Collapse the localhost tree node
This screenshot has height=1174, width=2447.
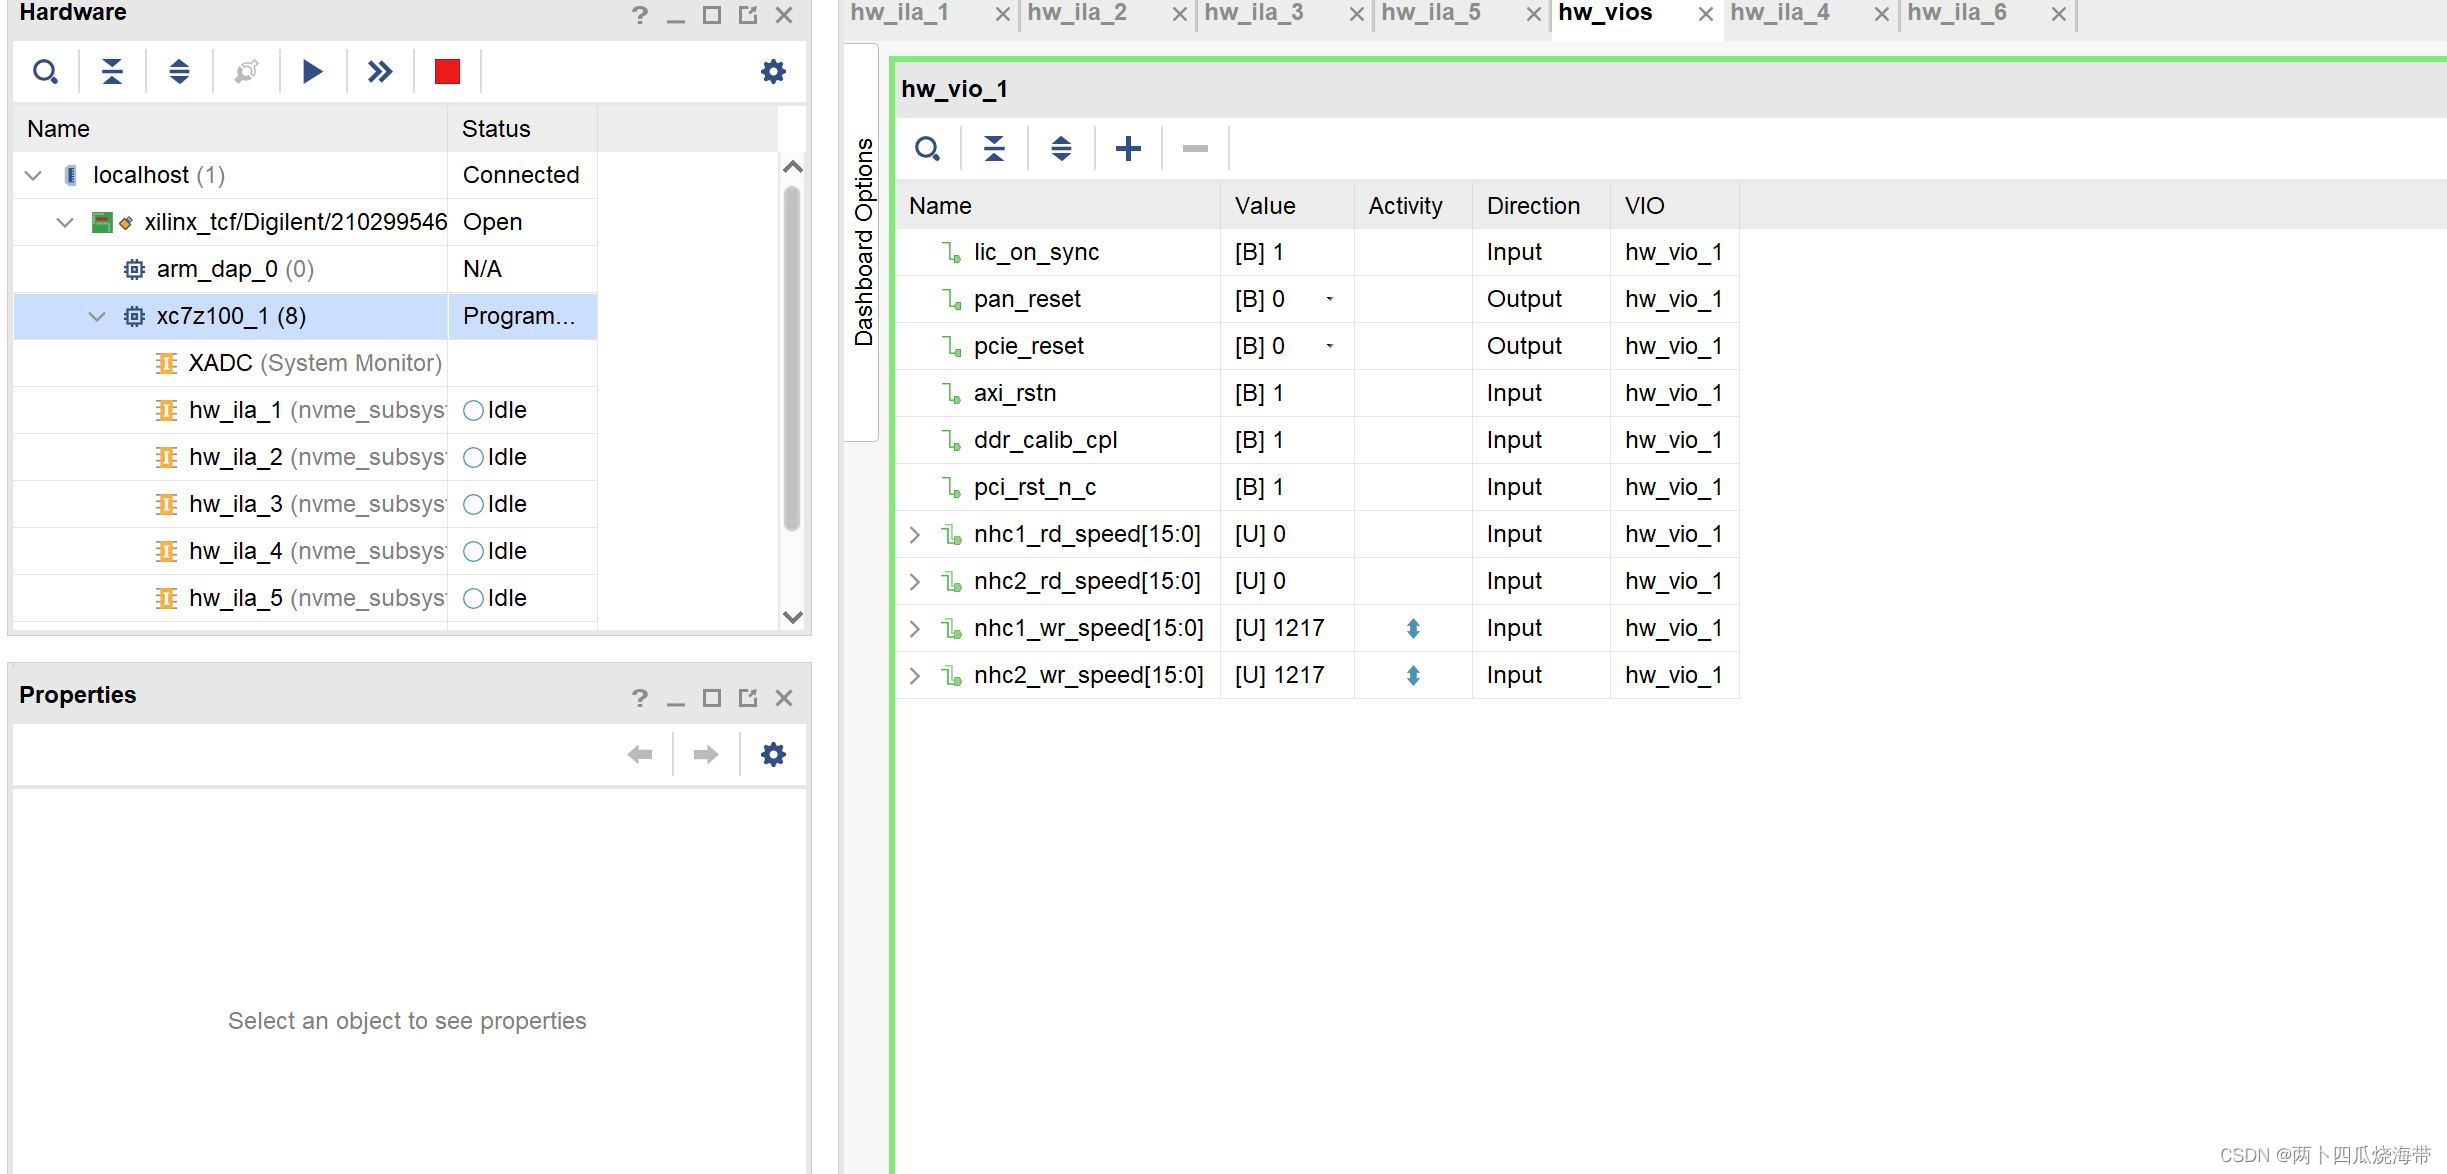pyautogui.click(x=33, y=175)
